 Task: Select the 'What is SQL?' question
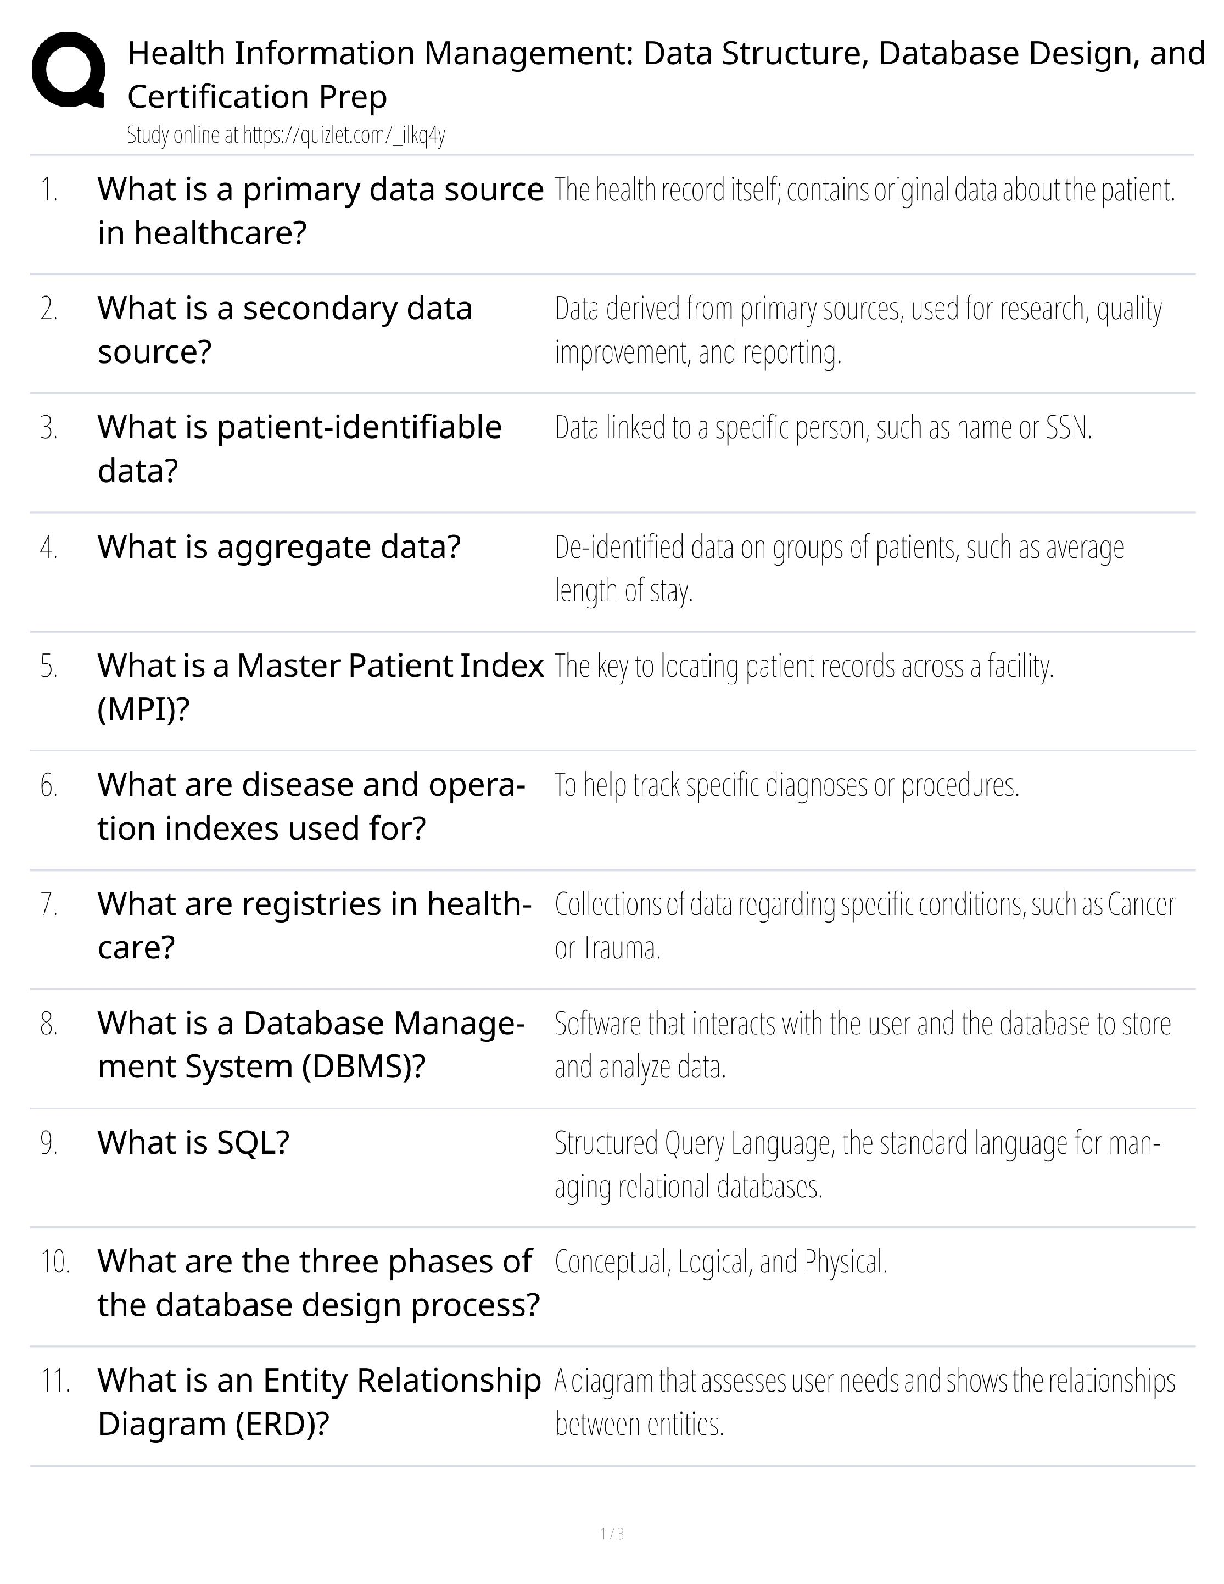(193, 1142)
